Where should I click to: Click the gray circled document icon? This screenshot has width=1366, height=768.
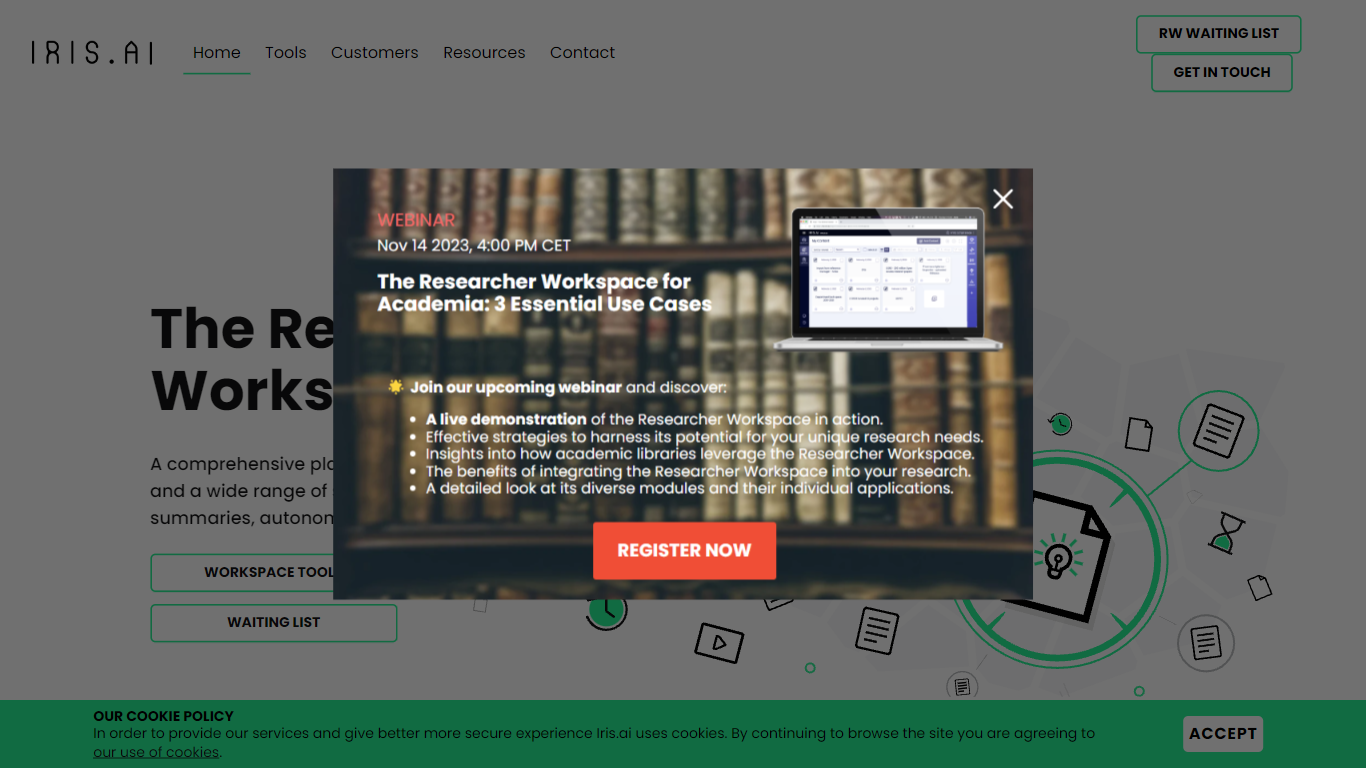pyautogui.click(x=1205, y=643)
